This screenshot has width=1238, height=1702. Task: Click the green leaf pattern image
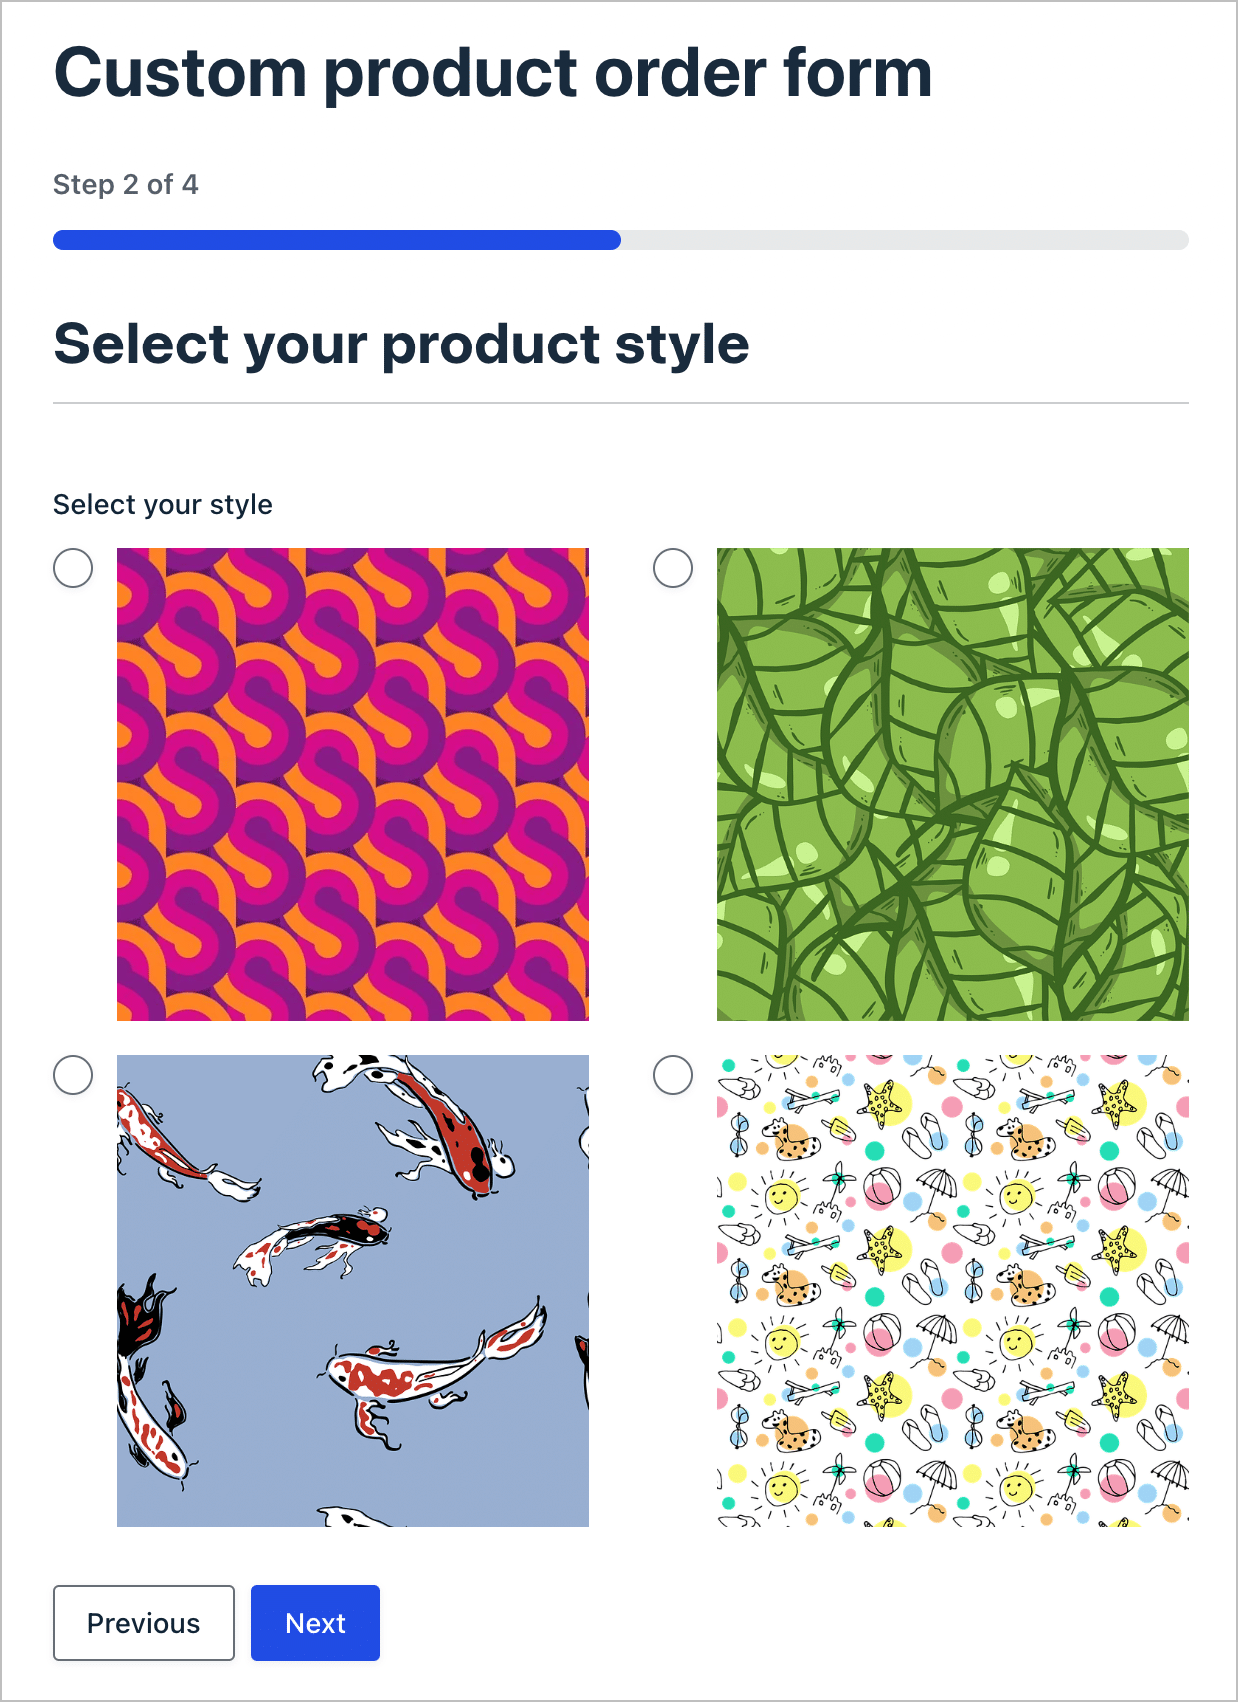click(953, 784)
